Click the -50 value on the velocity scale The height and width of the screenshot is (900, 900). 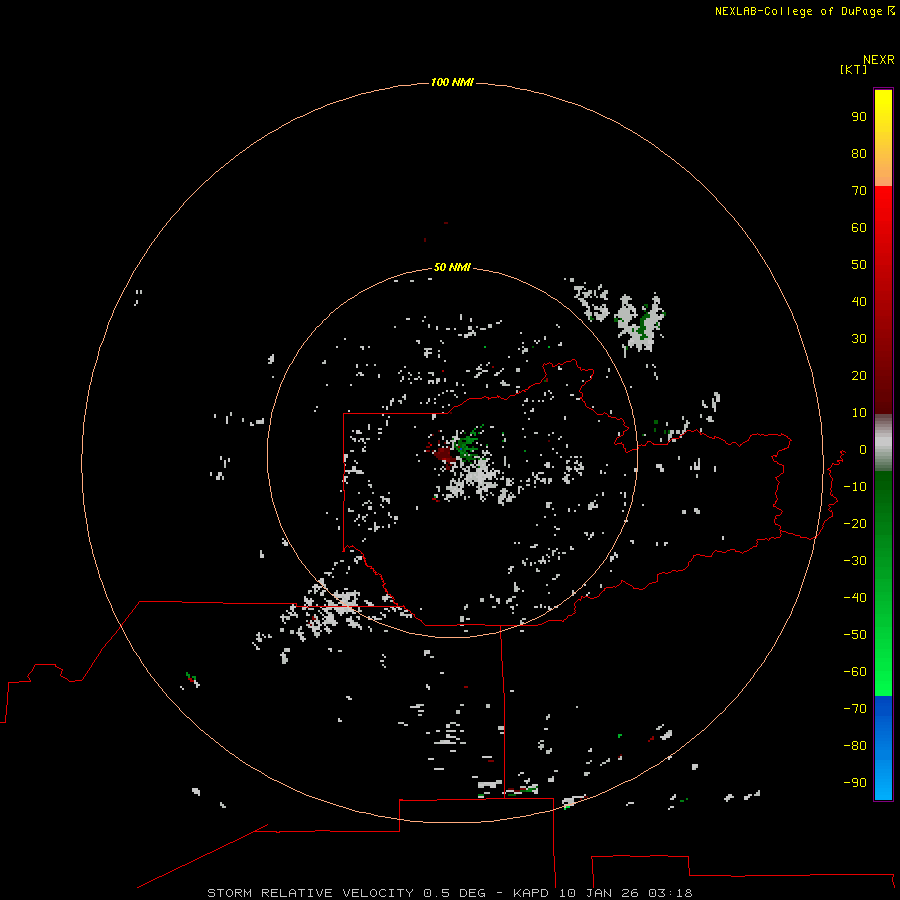tap(855, 635)
